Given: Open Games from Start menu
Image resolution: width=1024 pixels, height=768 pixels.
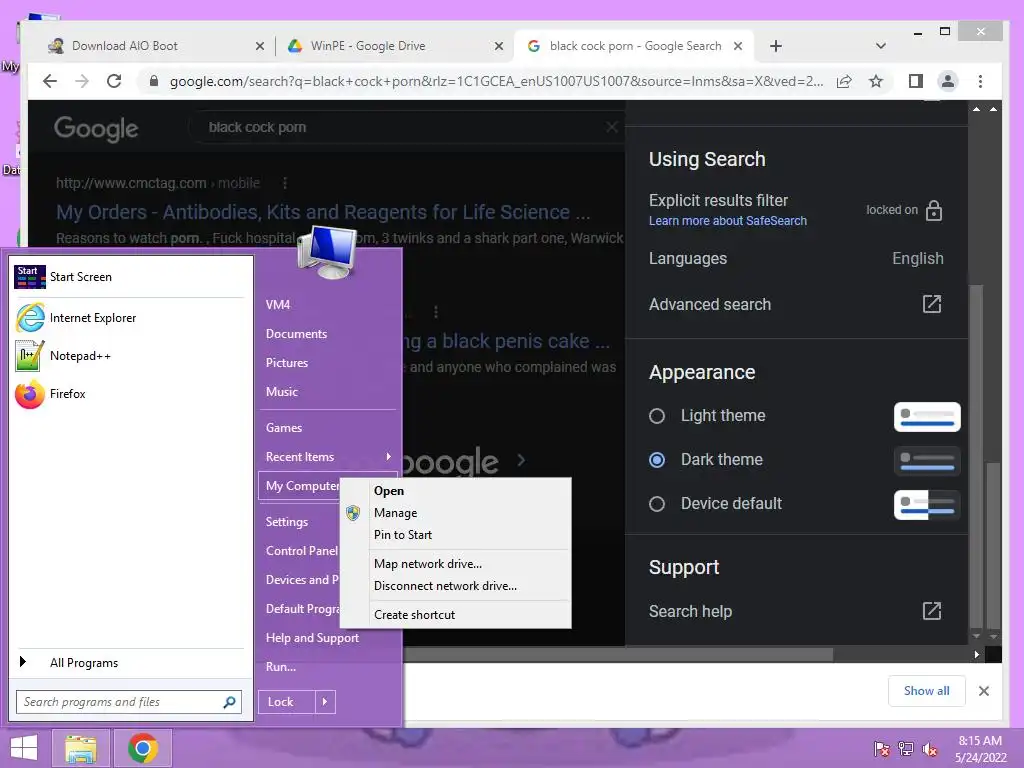Looking at the screenshot, I should [283, 428].
